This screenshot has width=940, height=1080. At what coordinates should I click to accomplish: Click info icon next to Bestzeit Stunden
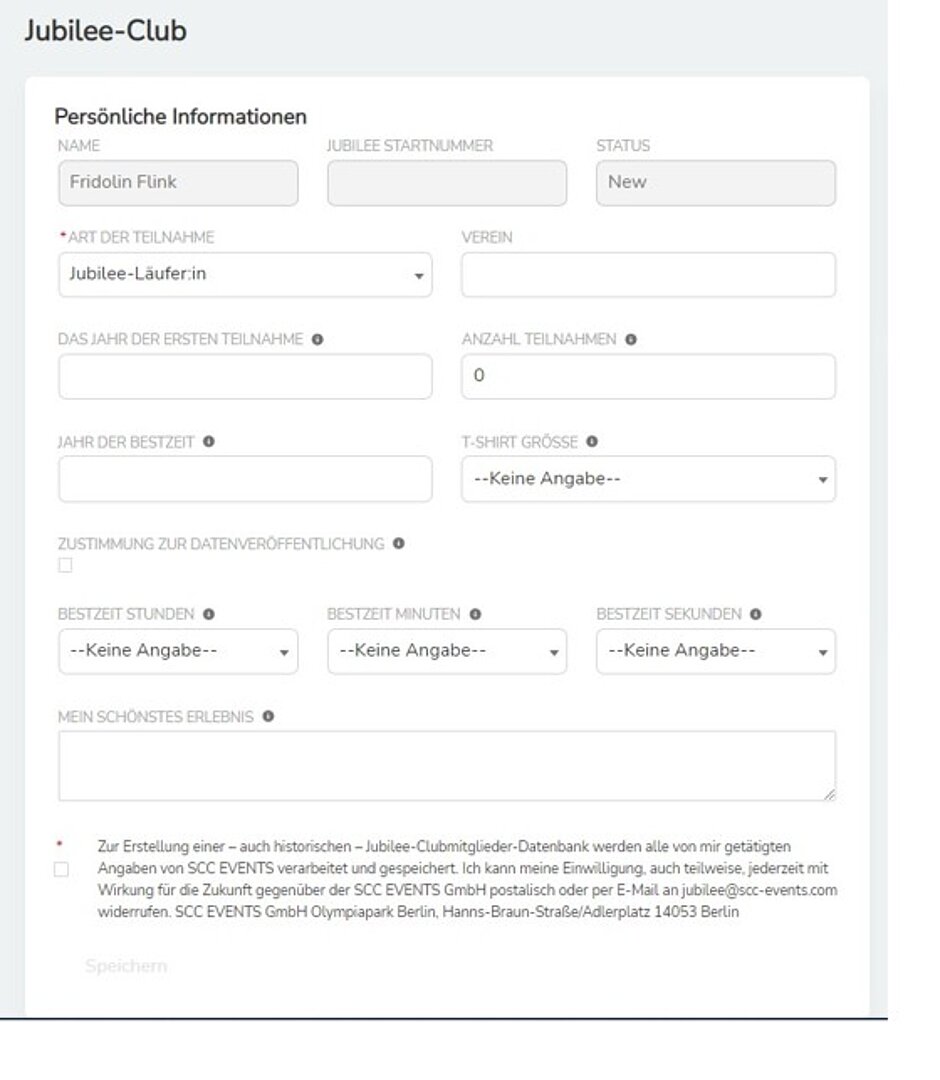[209, 614]
